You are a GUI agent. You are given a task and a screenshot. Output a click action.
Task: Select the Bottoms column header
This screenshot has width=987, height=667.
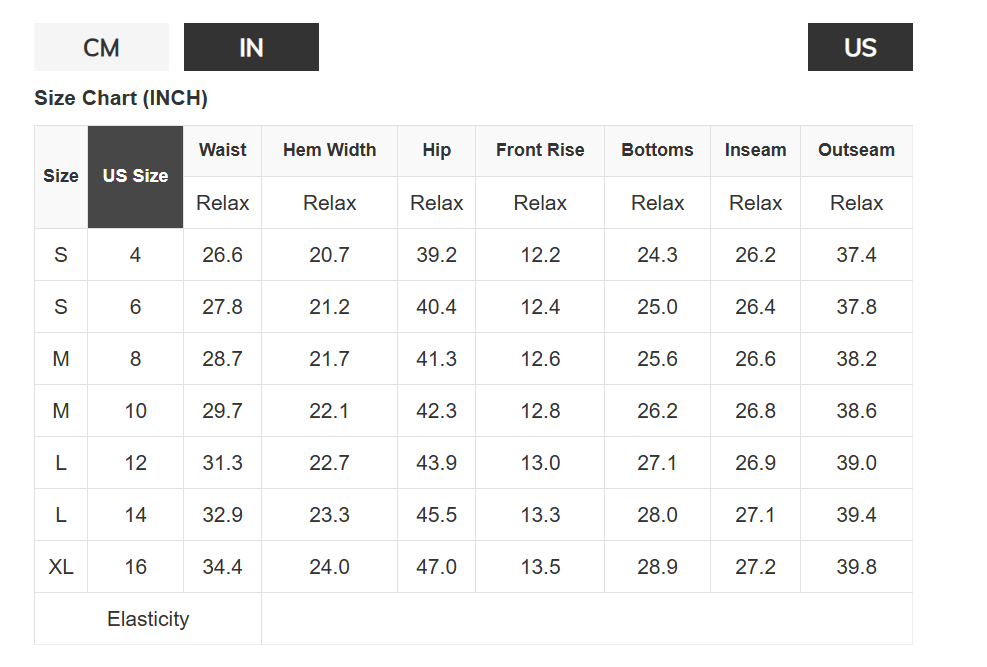click(x=657, y=150)
